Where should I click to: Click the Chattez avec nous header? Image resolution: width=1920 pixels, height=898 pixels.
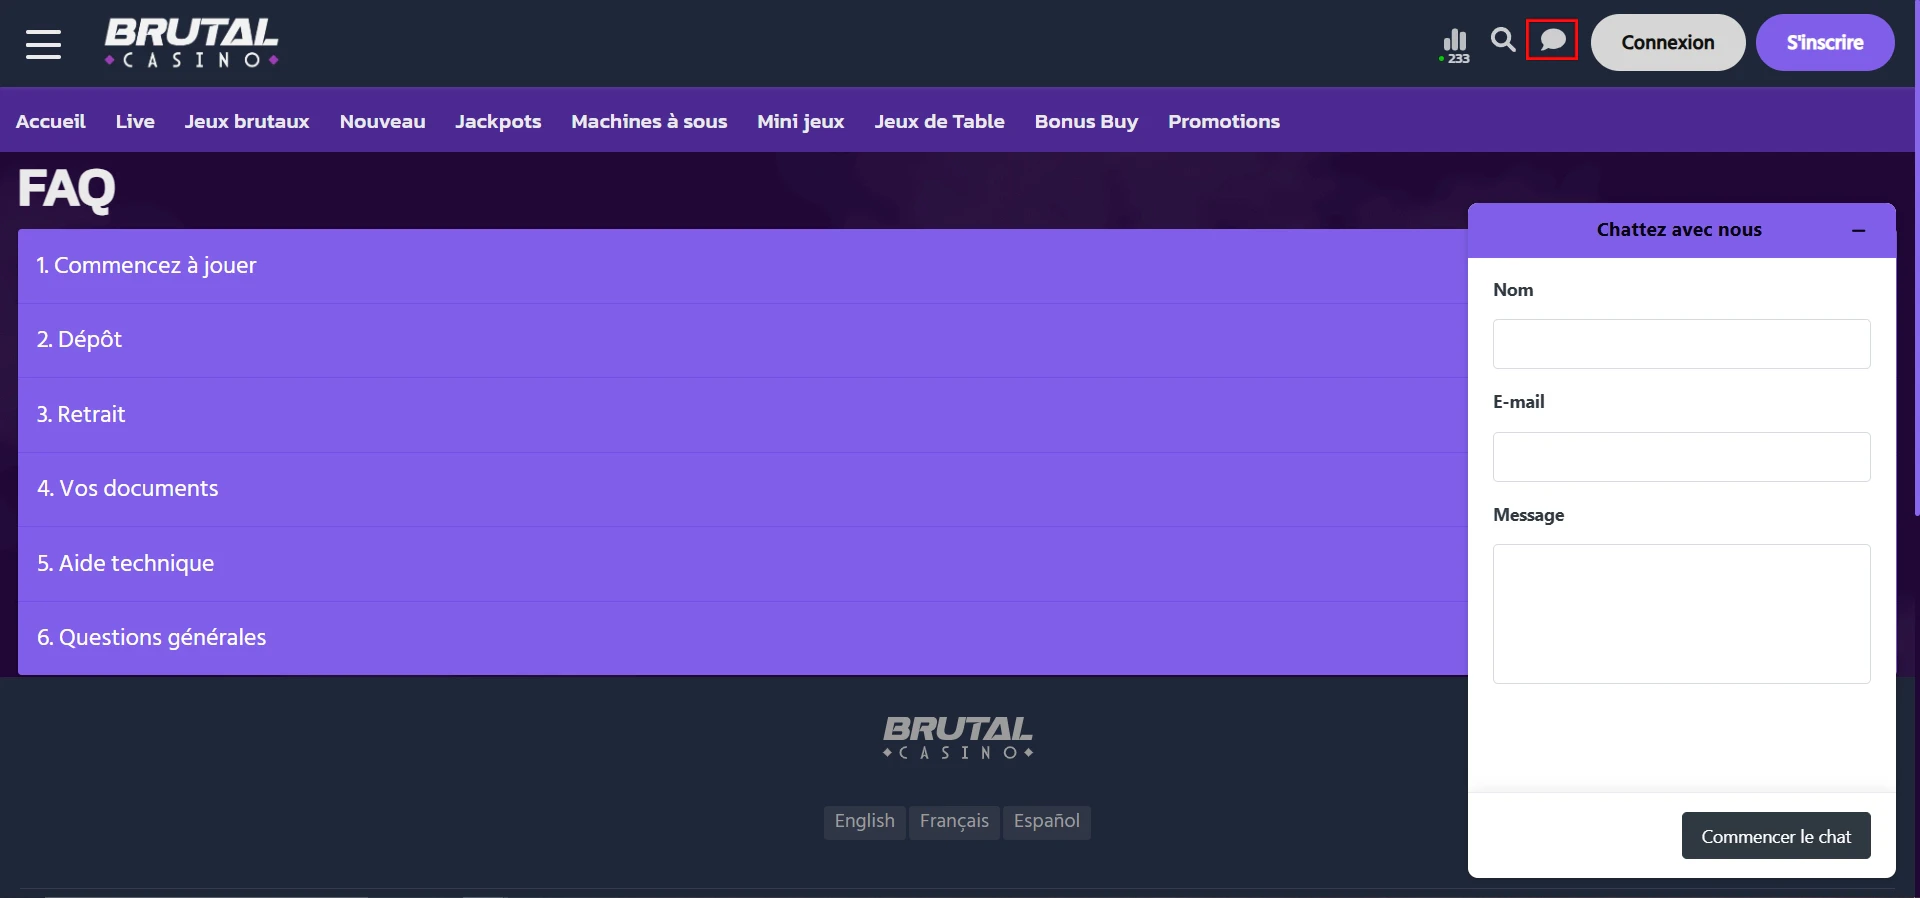pos(1679,230)
